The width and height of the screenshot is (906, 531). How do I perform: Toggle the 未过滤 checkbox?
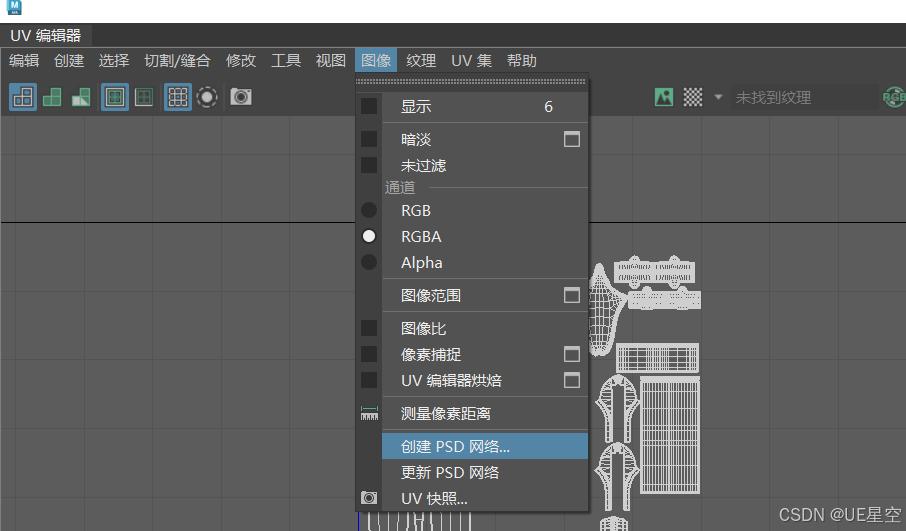(x=369, y=165)
